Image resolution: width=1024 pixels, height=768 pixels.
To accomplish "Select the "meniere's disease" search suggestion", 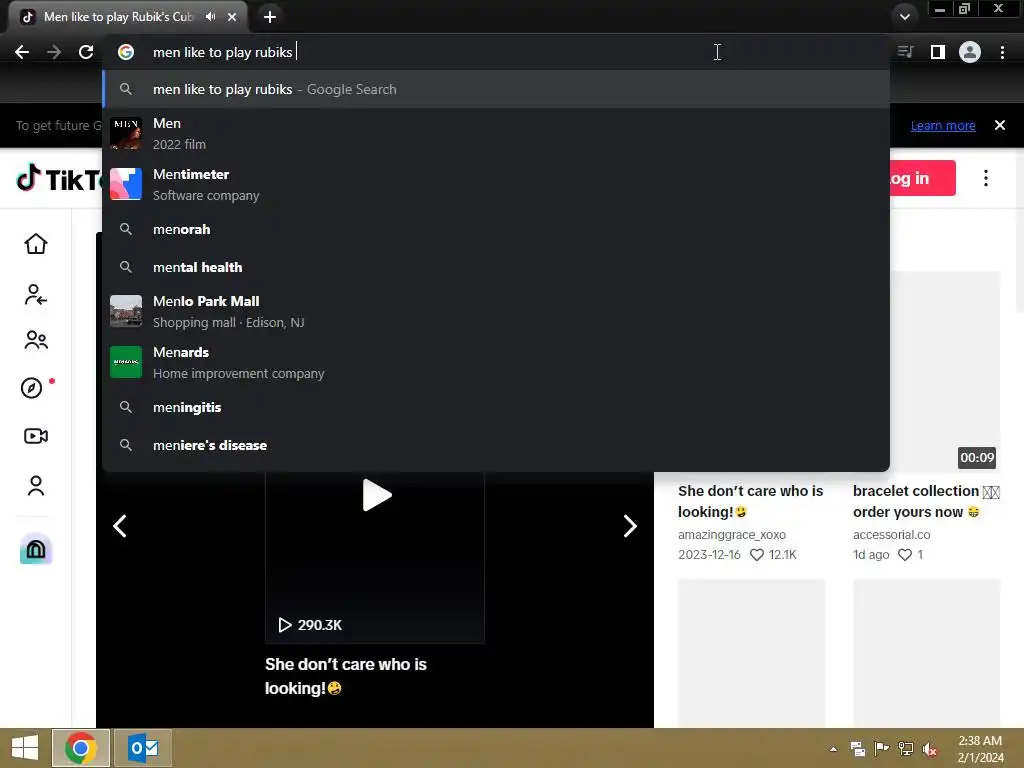I will coord(496,445).
